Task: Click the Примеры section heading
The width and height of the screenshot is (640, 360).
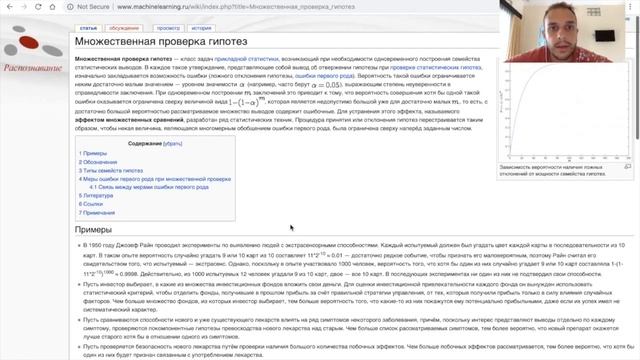Action: [x=93, y=230]
